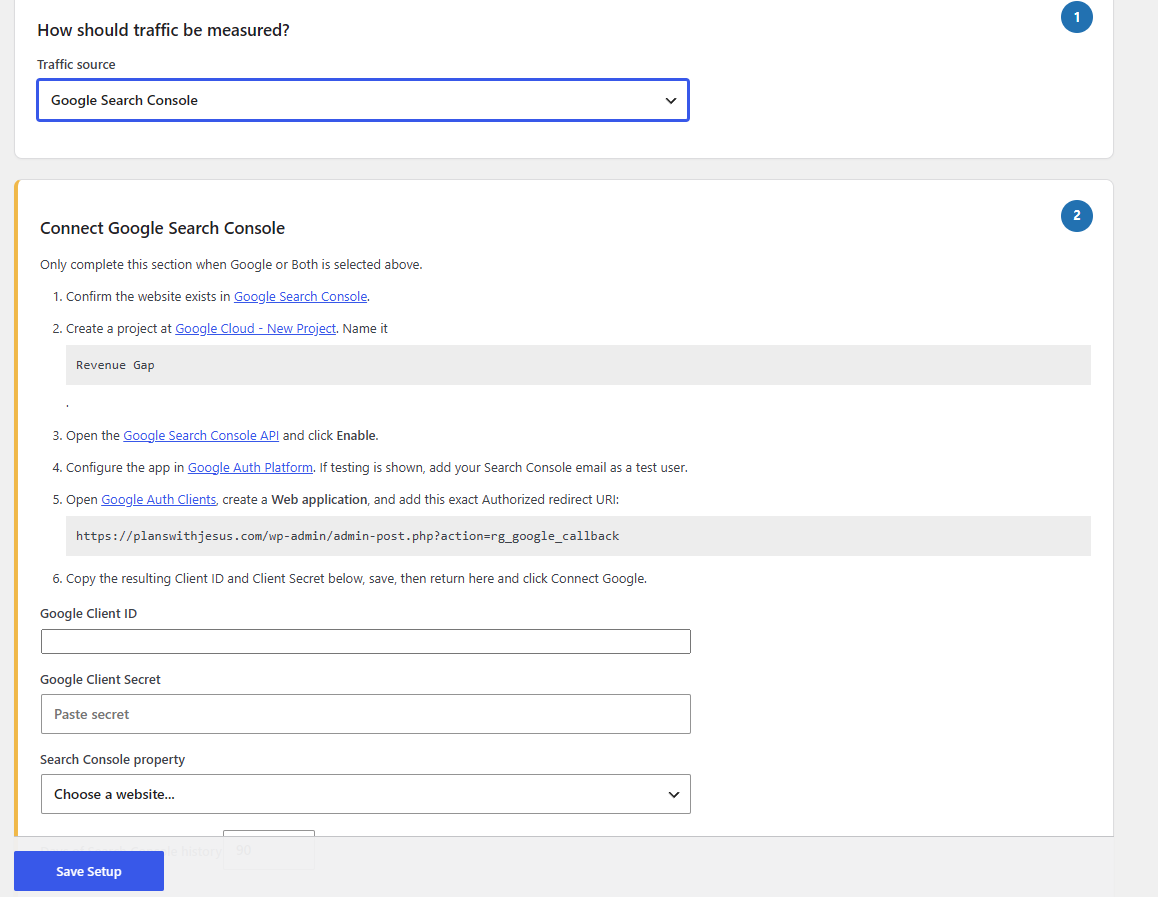Click the Search Console property label

[x=112, y=760]
